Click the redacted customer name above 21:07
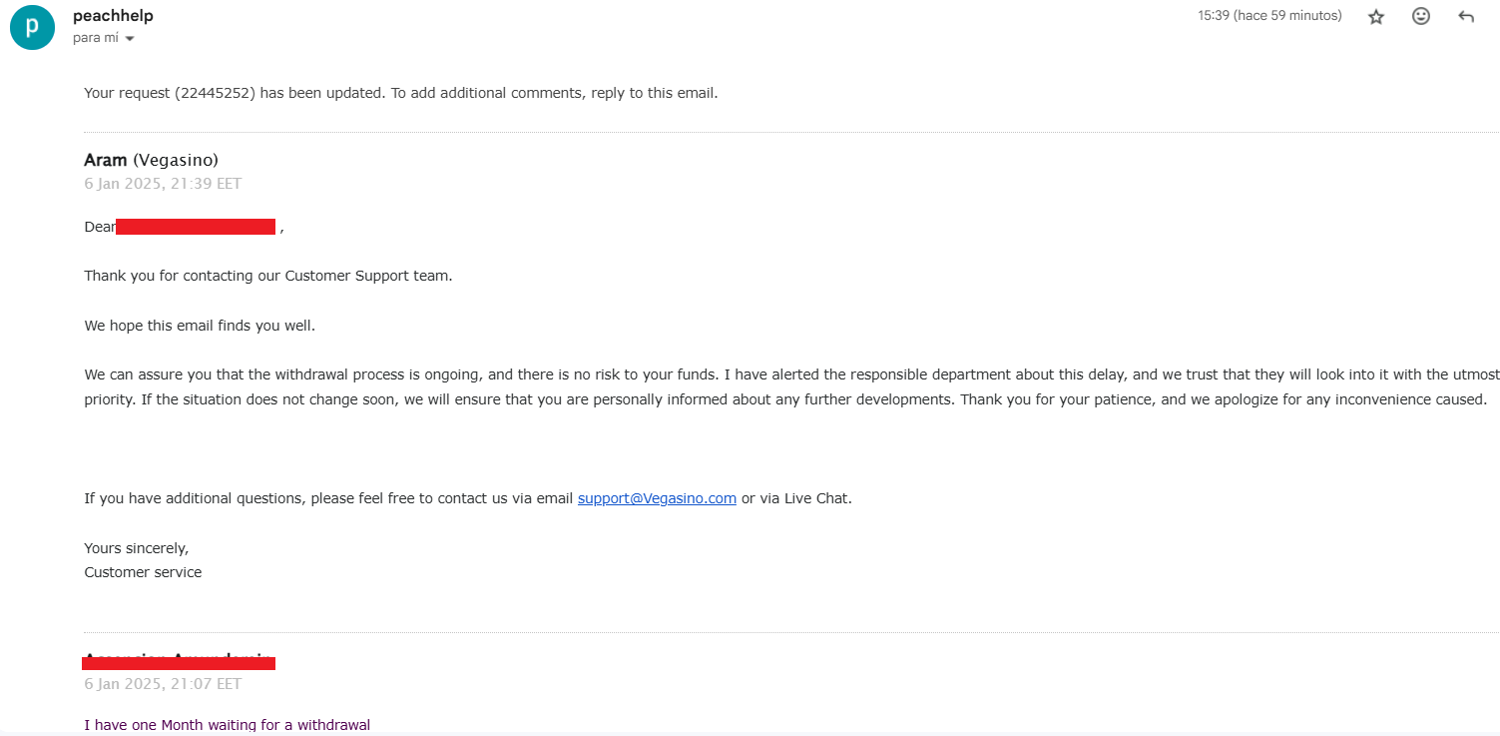 (178, 661)
